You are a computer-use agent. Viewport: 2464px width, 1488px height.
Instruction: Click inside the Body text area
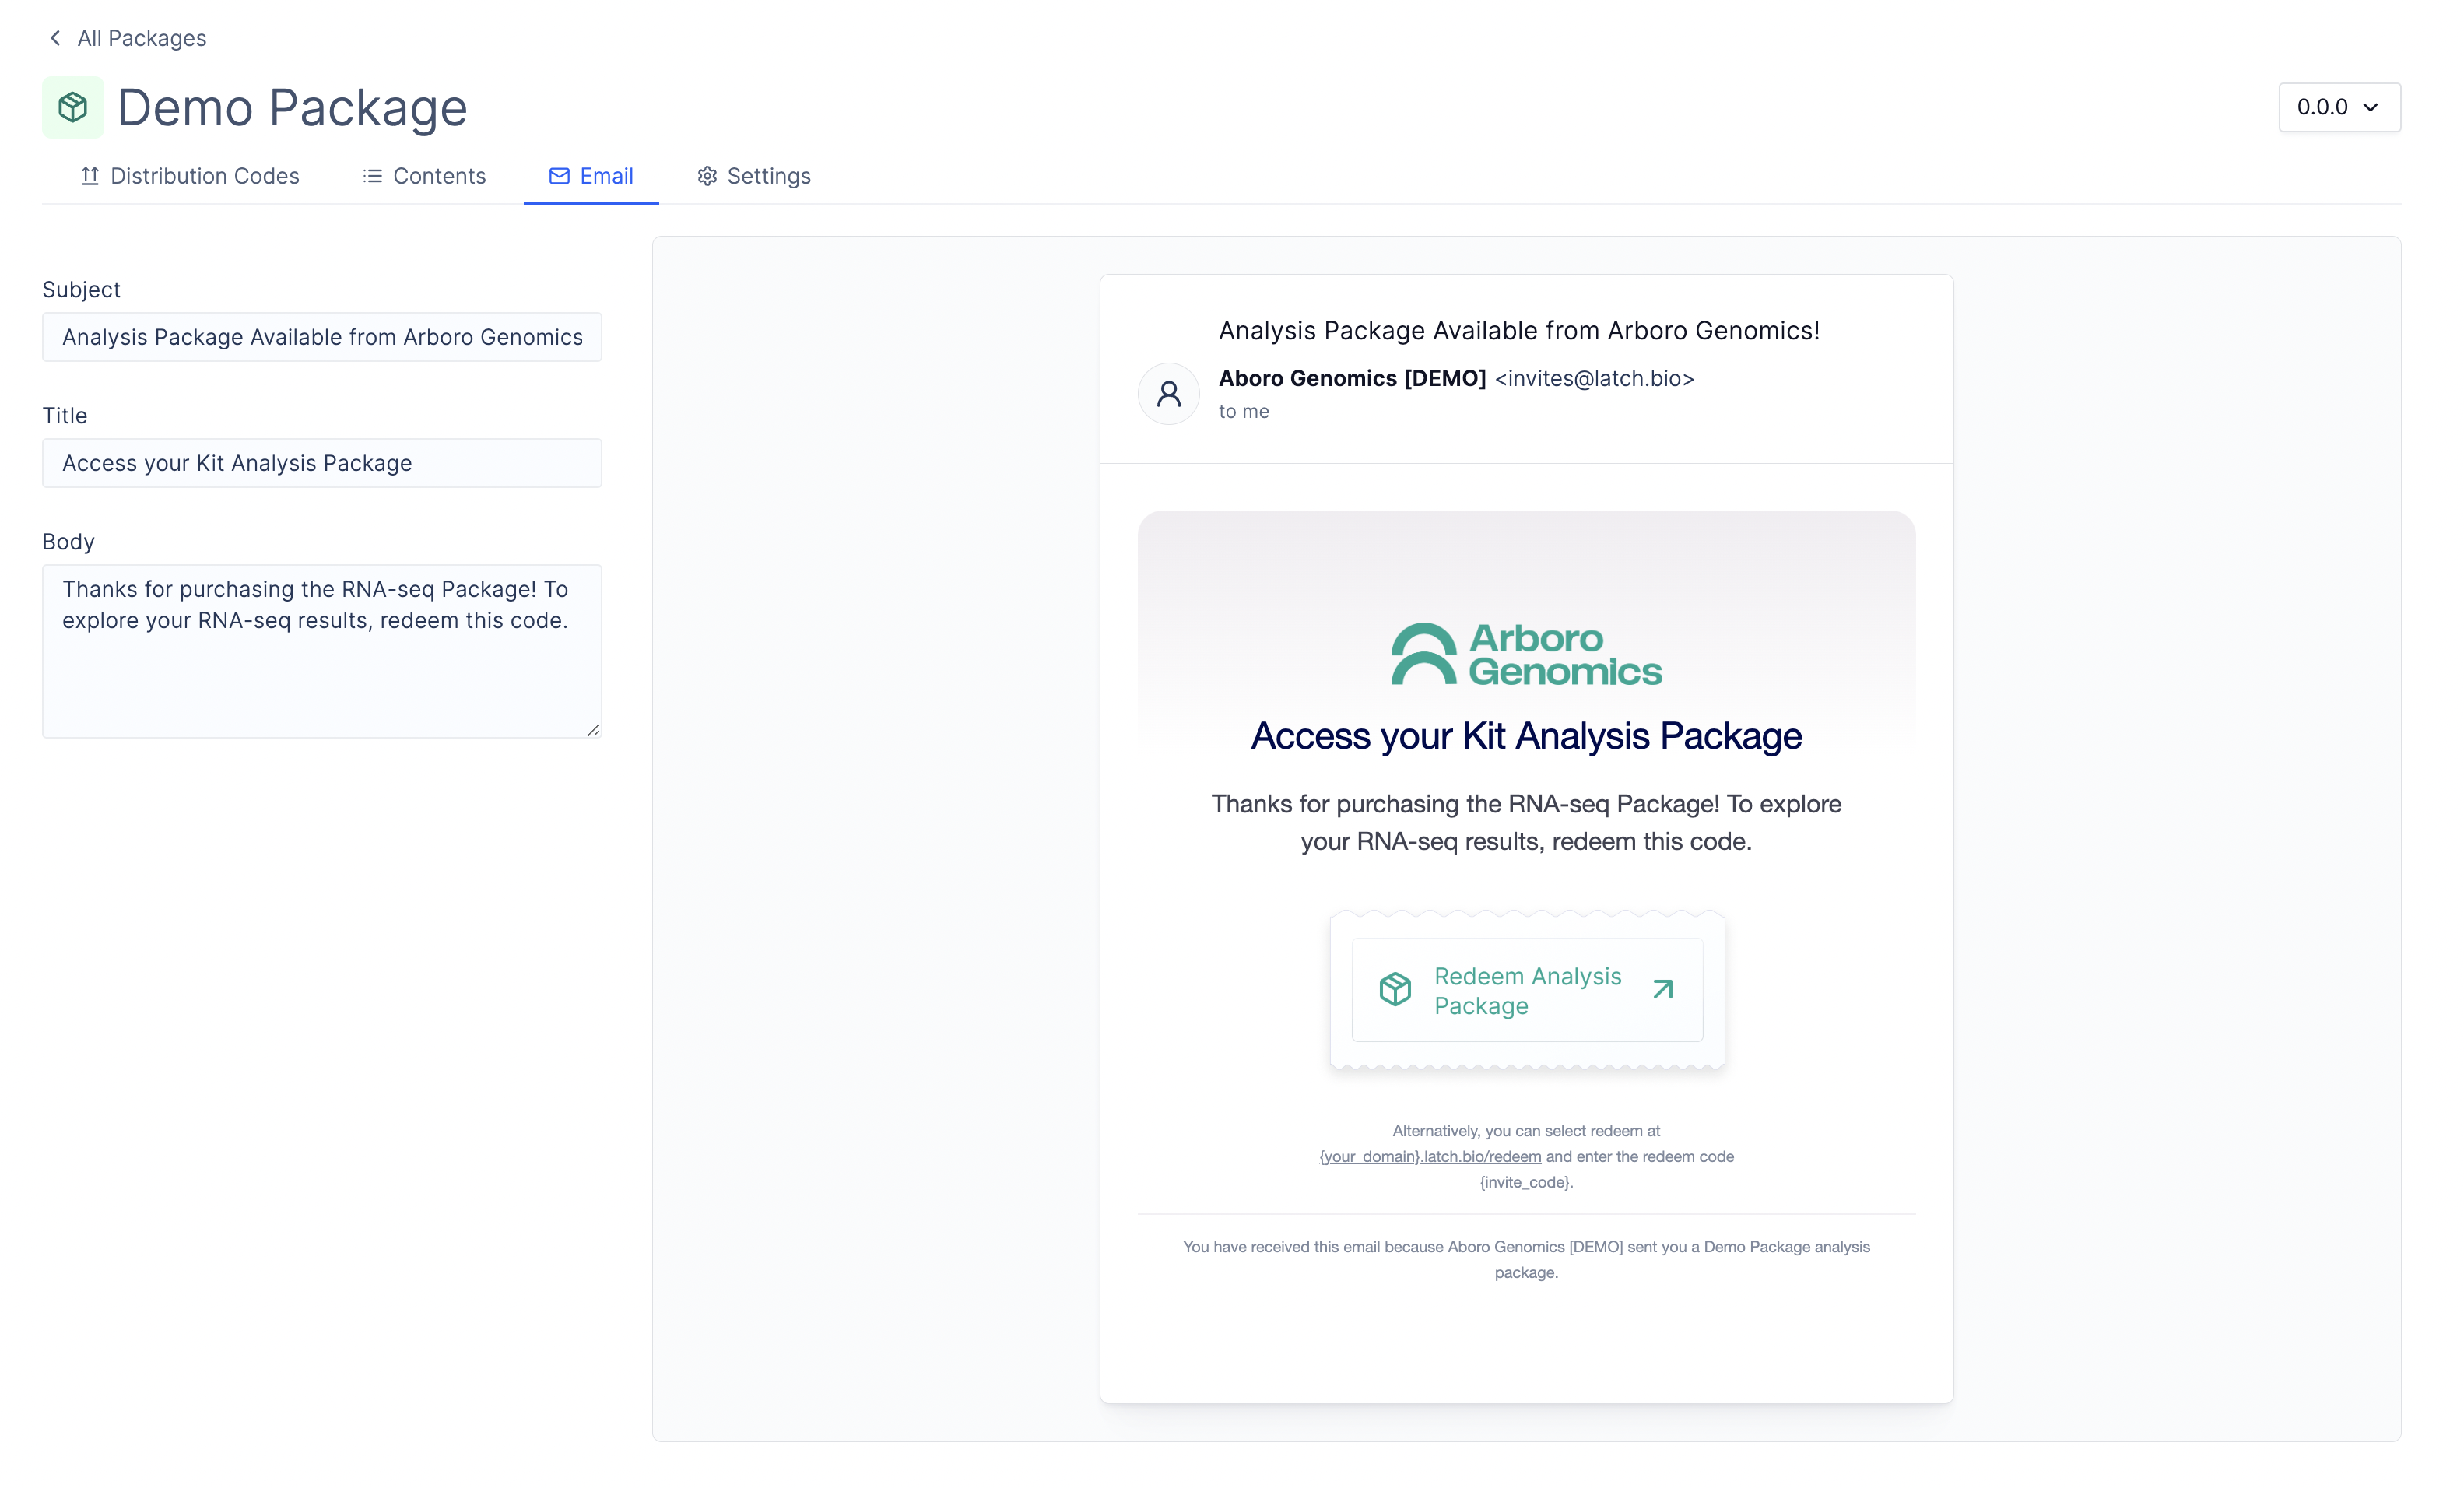322,651
